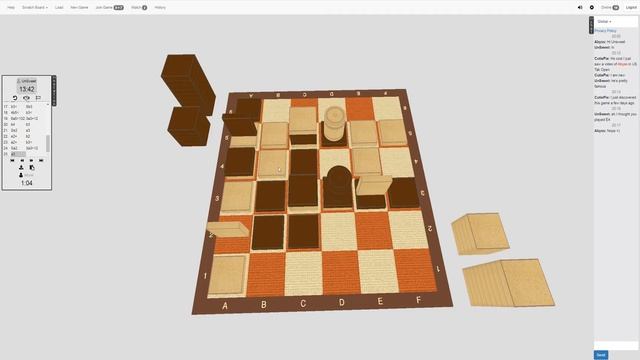Open the Help menu item
Image resolution: width=640 pixels, height=360 pixels.
11,7
